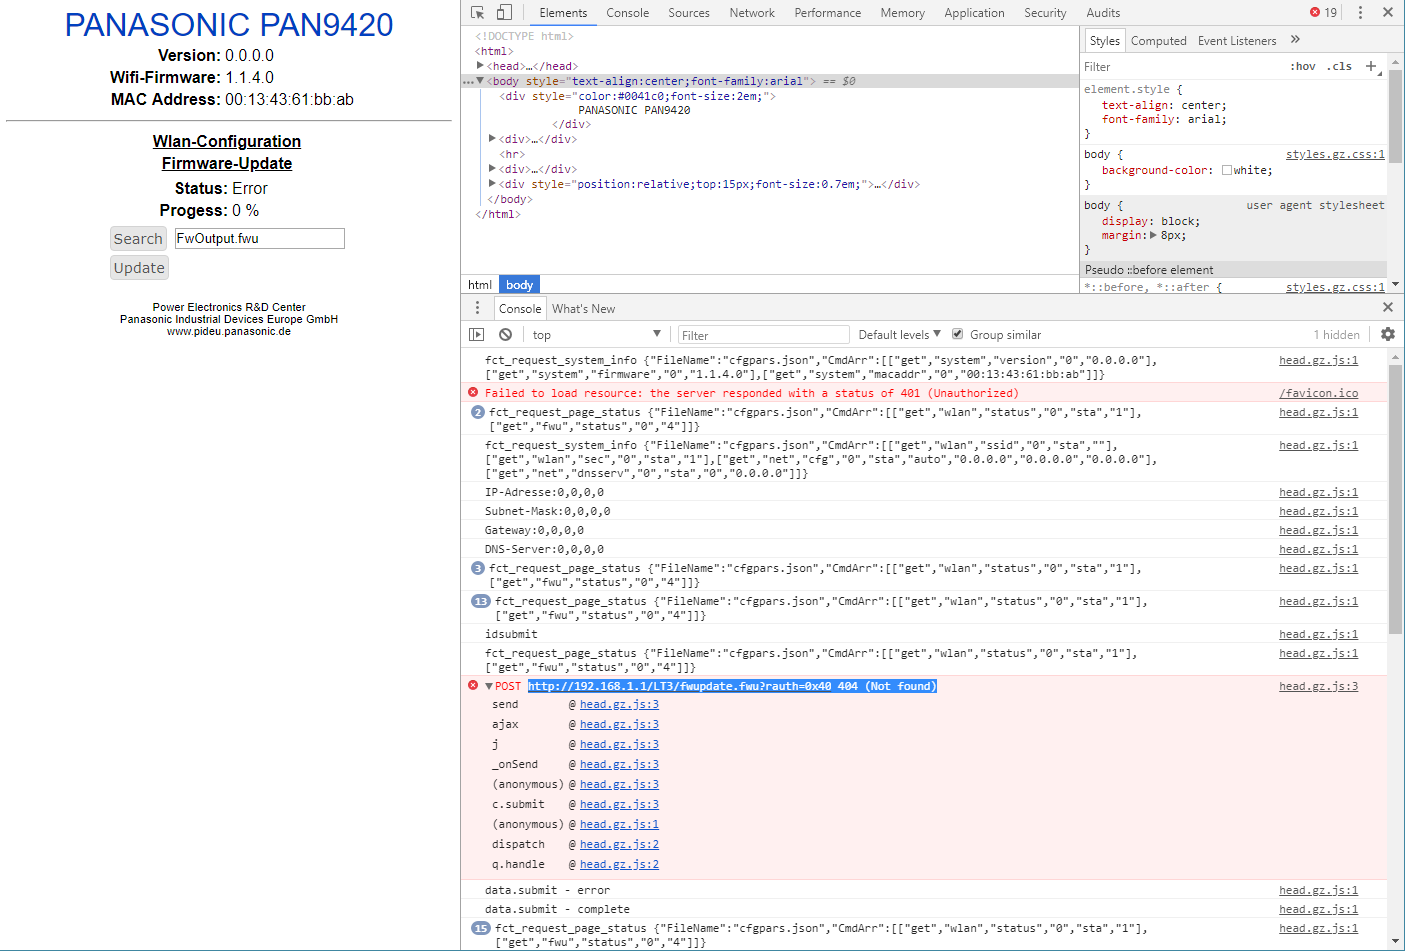
Task: Click the red error count badge
Action: pos(1323,13)
